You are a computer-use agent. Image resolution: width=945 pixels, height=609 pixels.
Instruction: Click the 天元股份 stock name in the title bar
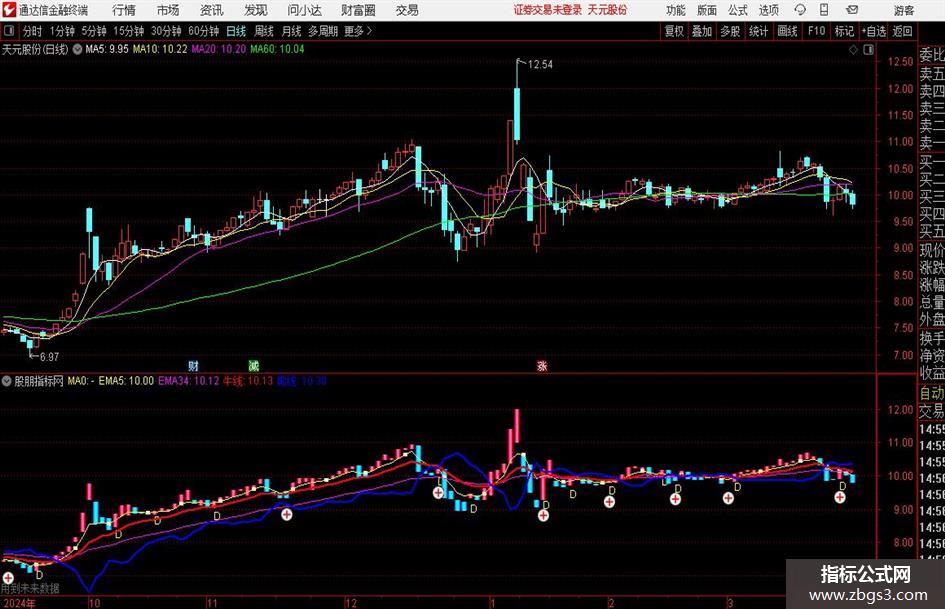click(x=608, y=10)
